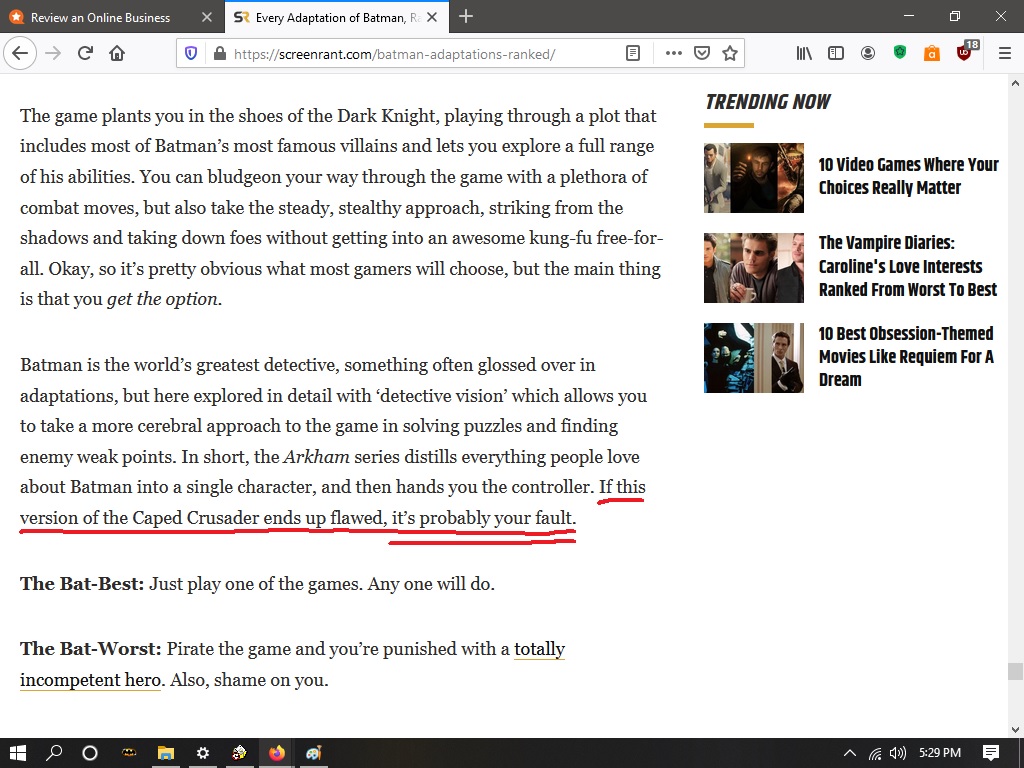1024x768 pixels.
Task: Toggle the notification center open
Action: [990, 753]
